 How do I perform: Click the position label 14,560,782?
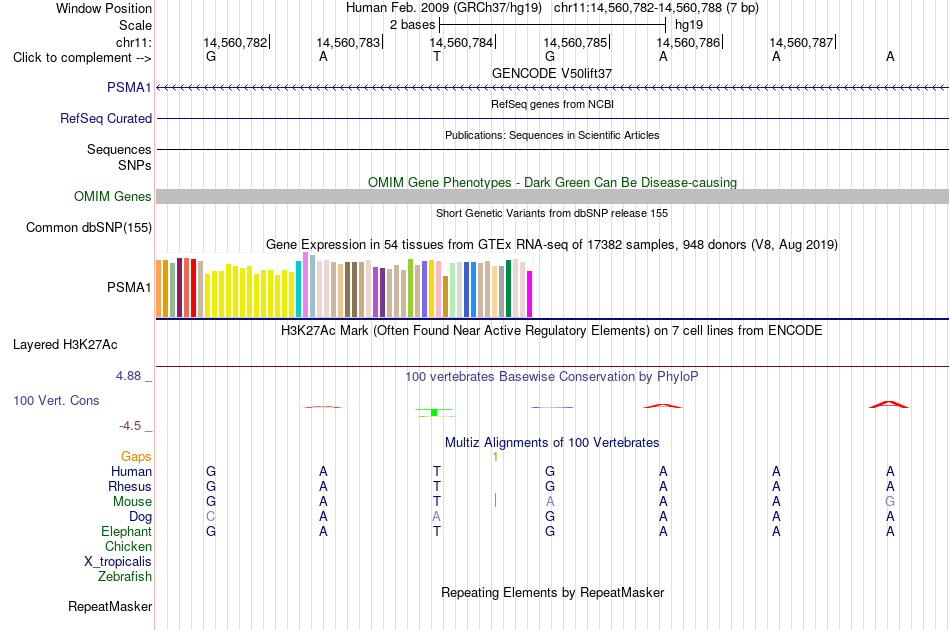point(235,42)
